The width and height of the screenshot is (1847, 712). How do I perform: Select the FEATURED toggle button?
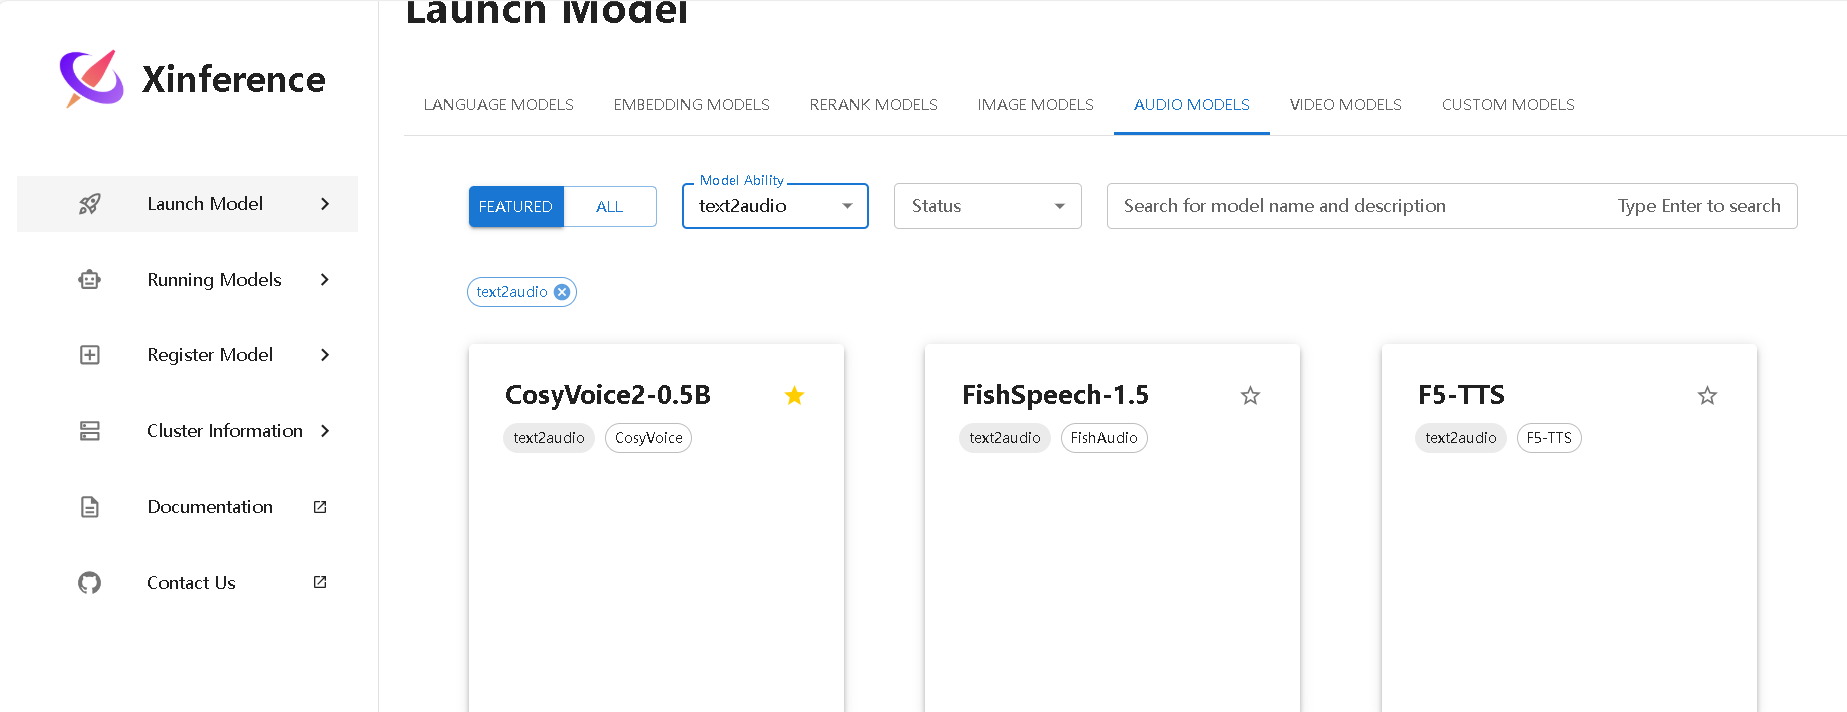(x=516, y=206)
